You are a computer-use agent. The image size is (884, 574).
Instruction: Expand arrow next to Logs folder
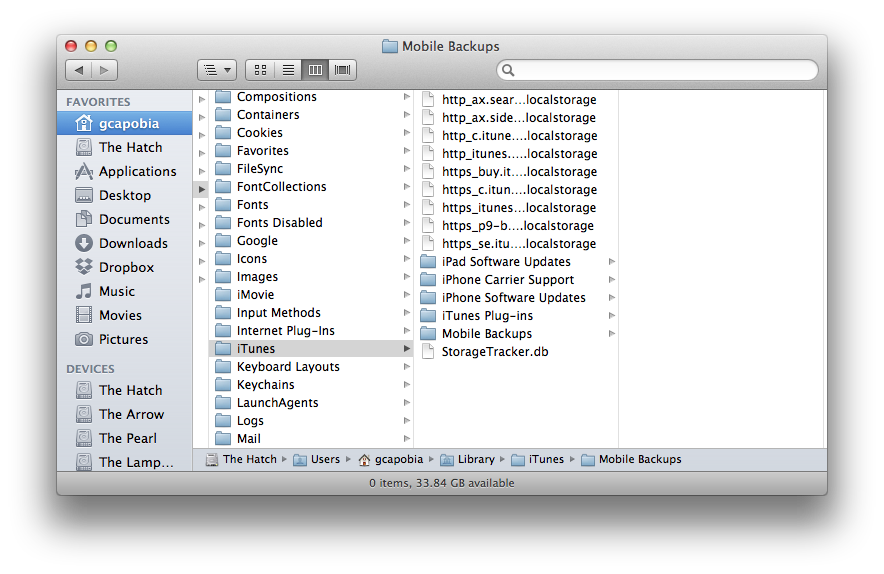click(406, 421)
